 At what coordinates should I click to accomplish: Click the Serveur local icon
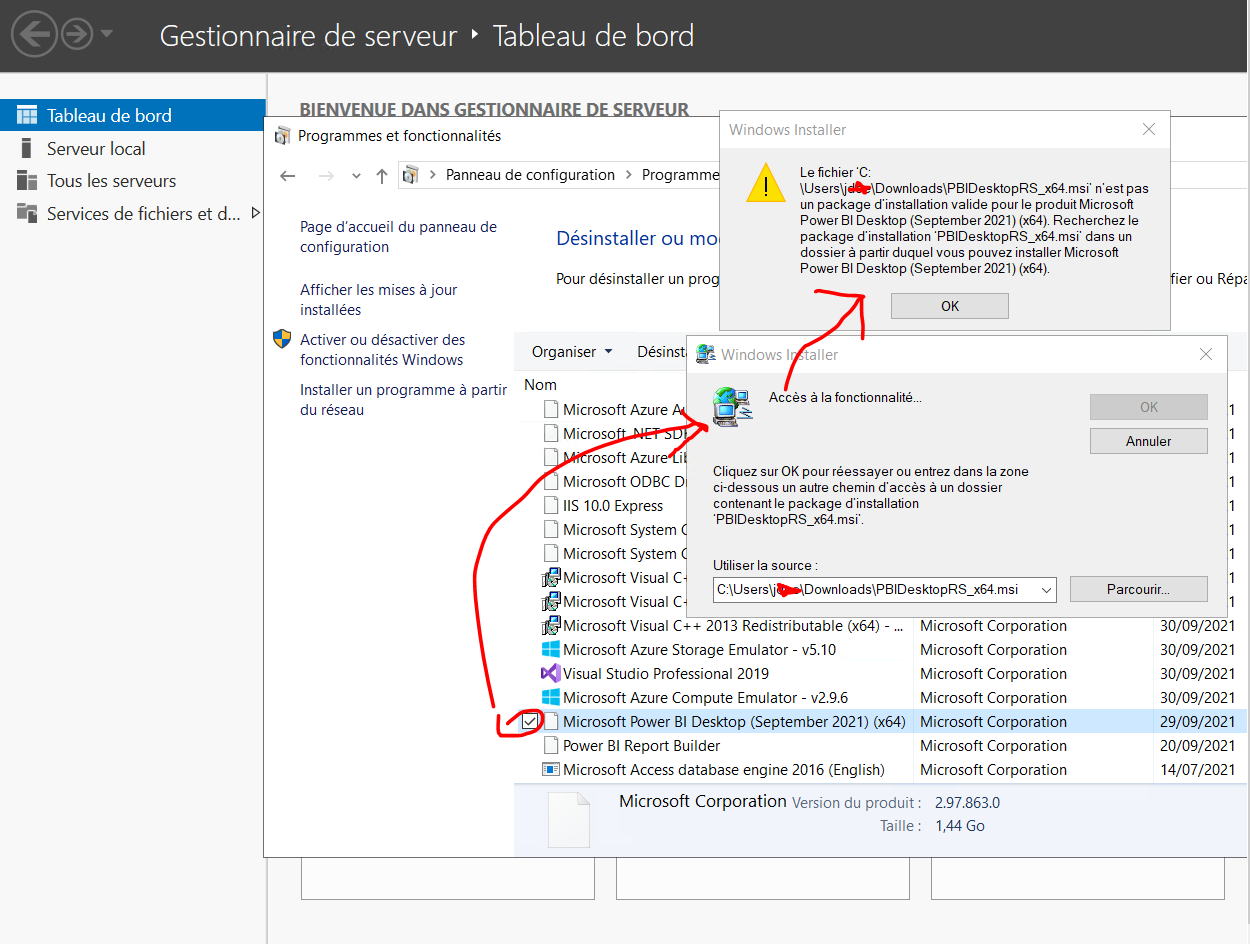tap(27, 148)
